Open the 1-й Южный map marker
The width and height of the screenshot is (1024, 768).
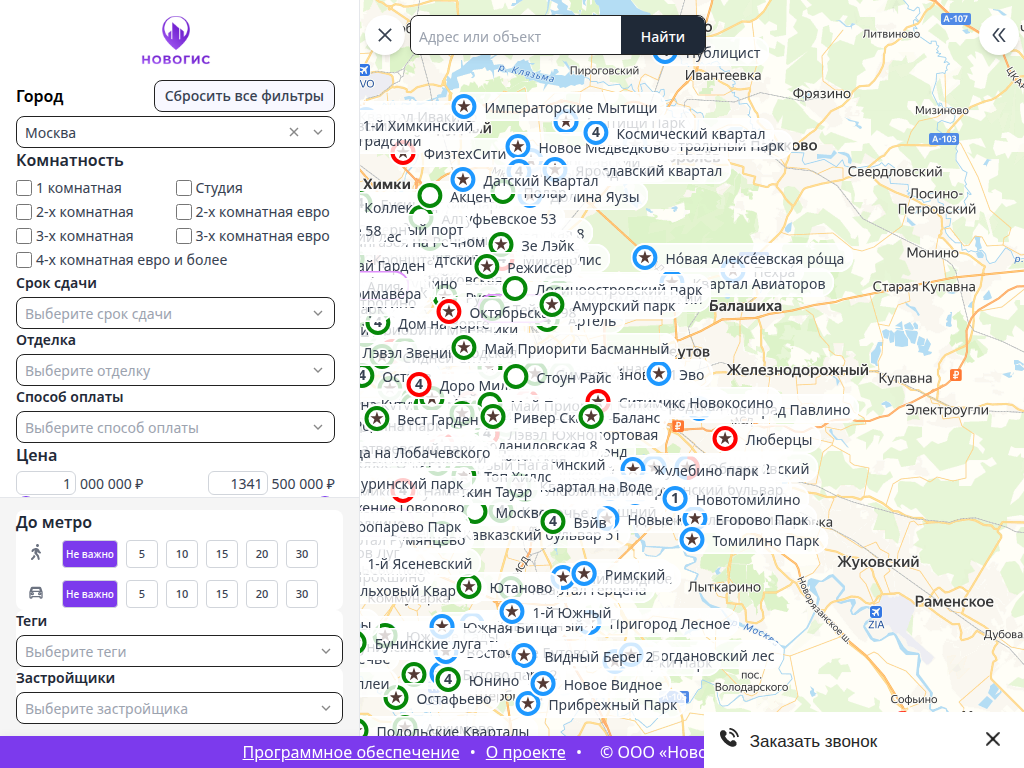click(x=512, y=612)
